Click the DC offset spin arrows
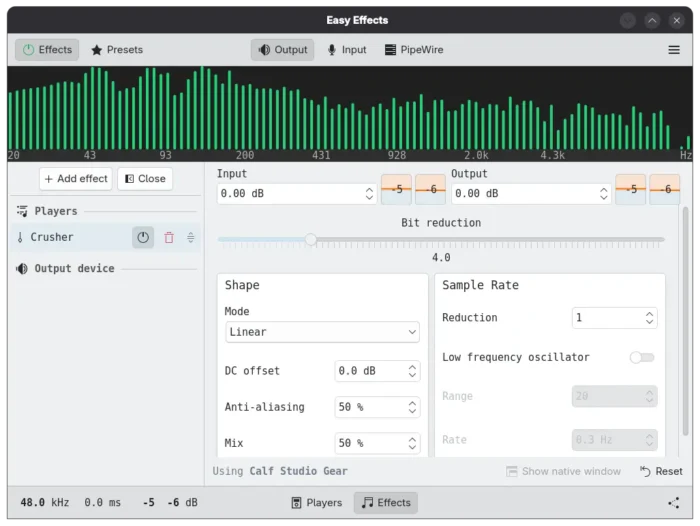700x526 pixels. [412, 371]
